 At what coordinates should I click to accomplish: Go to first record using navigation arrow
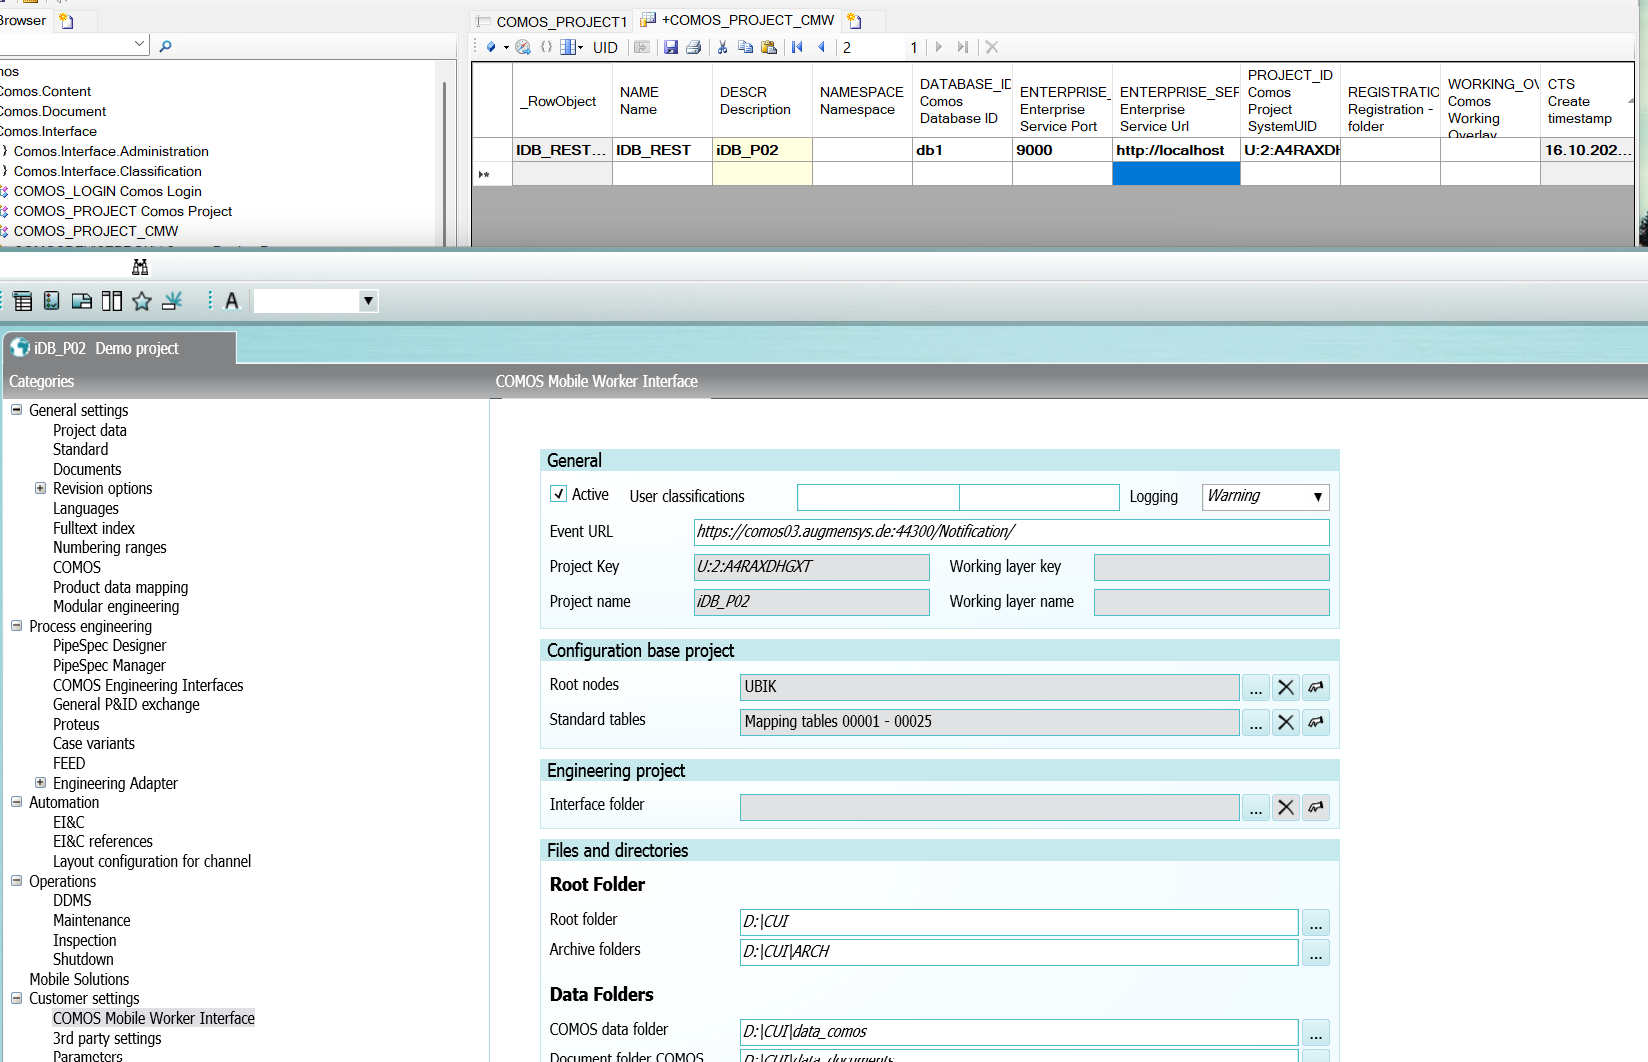pyautogui.click(x=797, y=47)
